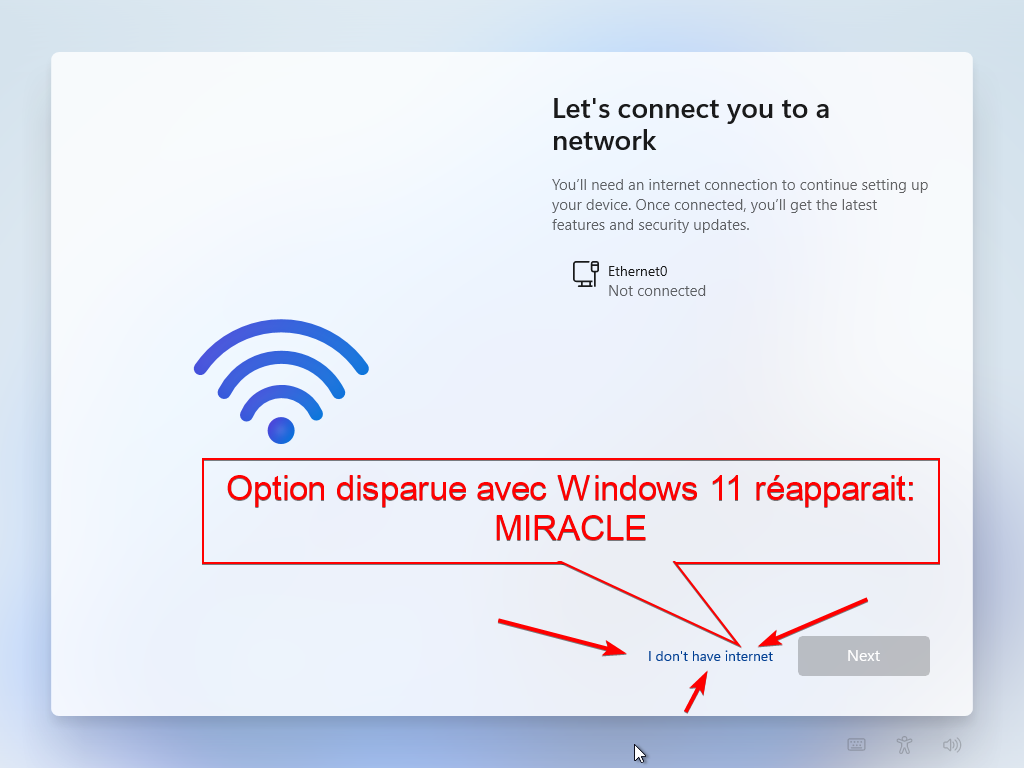This screenshot has height=768, width=1024.
Task: Click the red arrow left of the link
Action: click(x=562, y=637)
